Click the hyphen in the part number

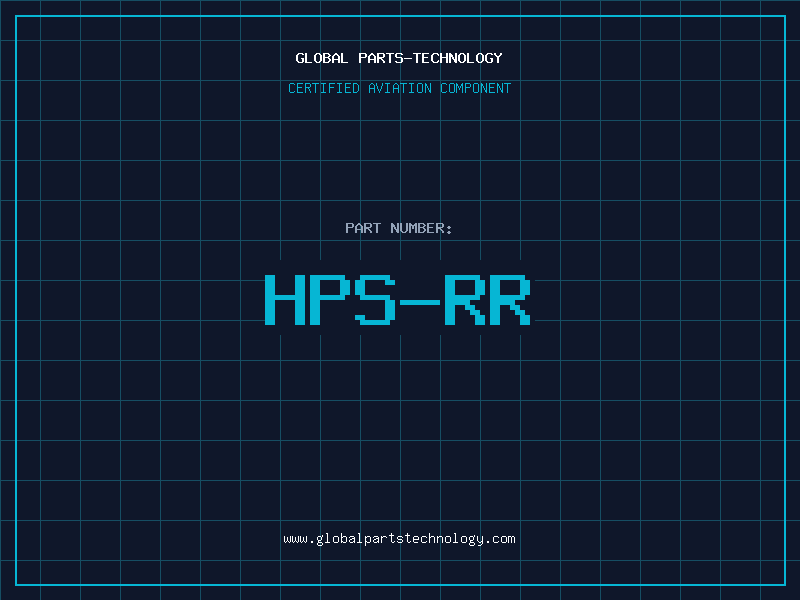click(x=419, y=301)
